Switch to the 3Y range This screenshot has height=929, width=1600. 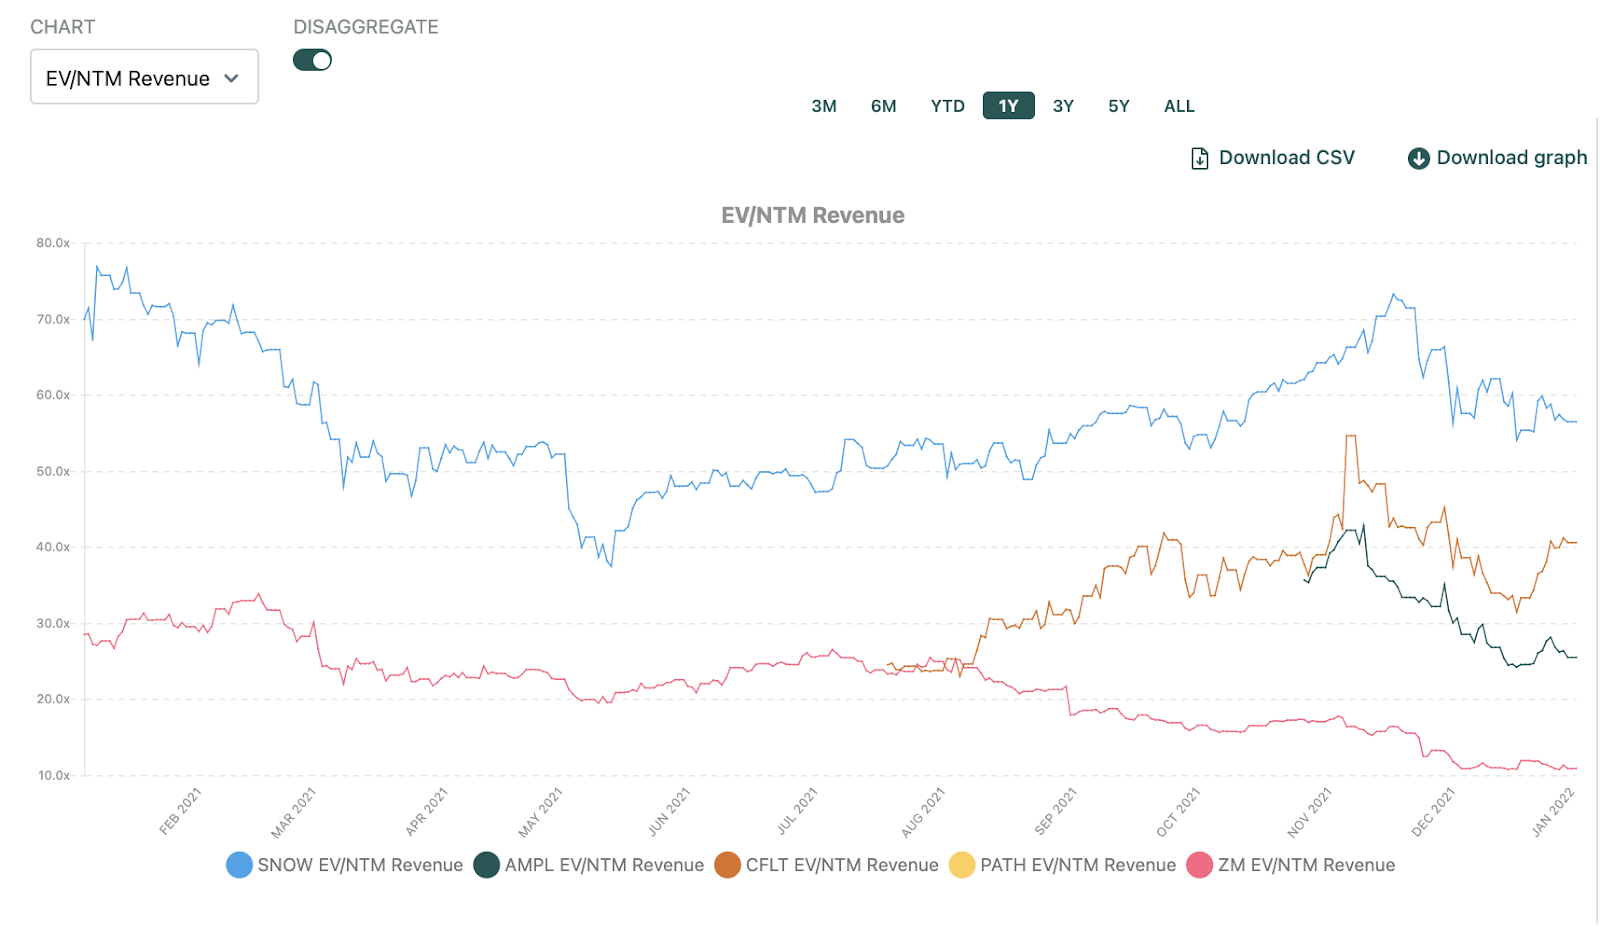click(1063, 106)
